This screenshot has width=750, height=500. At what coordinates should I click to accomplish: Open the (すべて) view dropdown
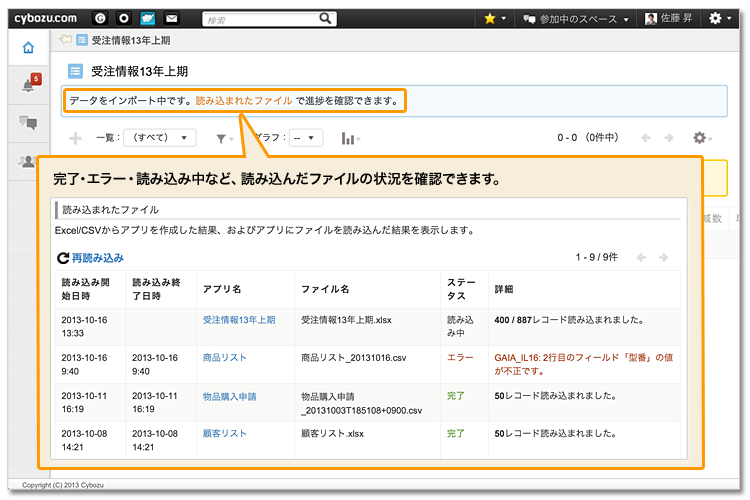coord(160,138)
